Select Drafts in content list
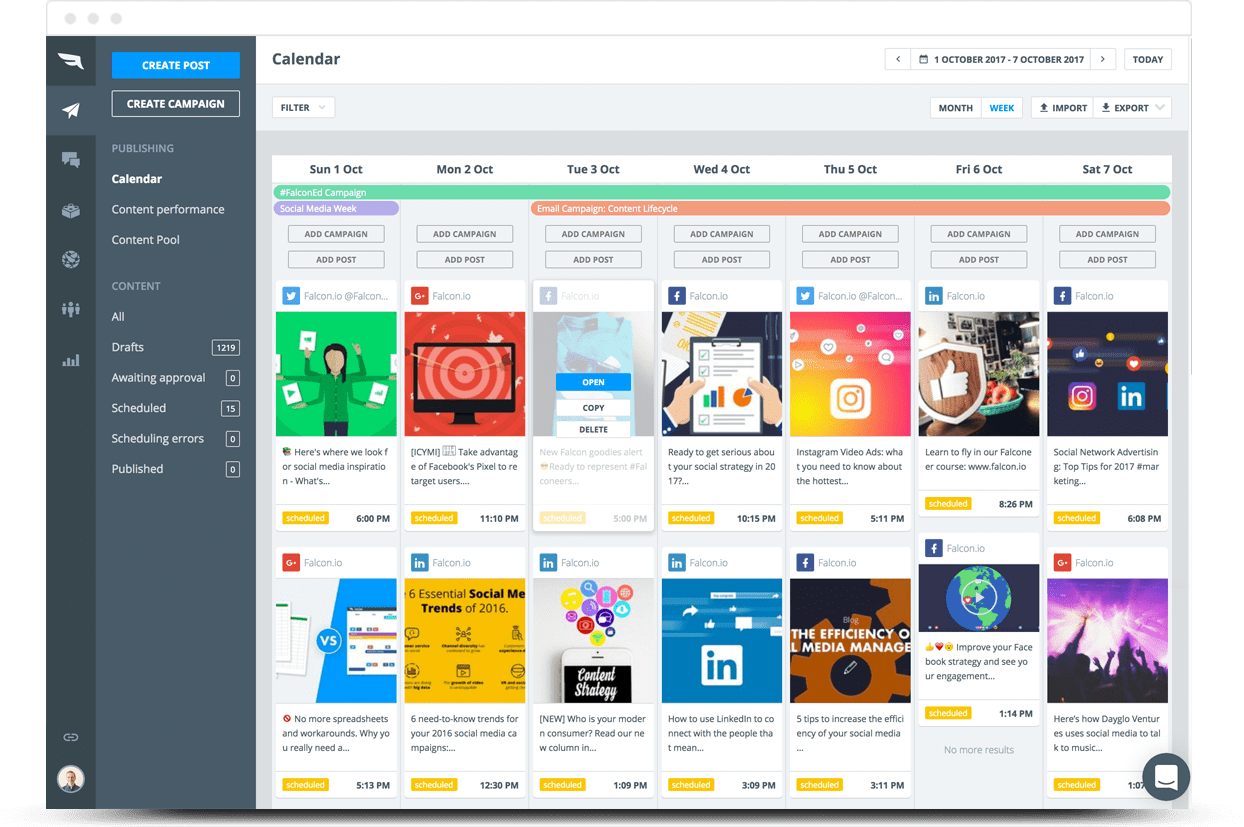1244x827 pixels. point(128,347)
